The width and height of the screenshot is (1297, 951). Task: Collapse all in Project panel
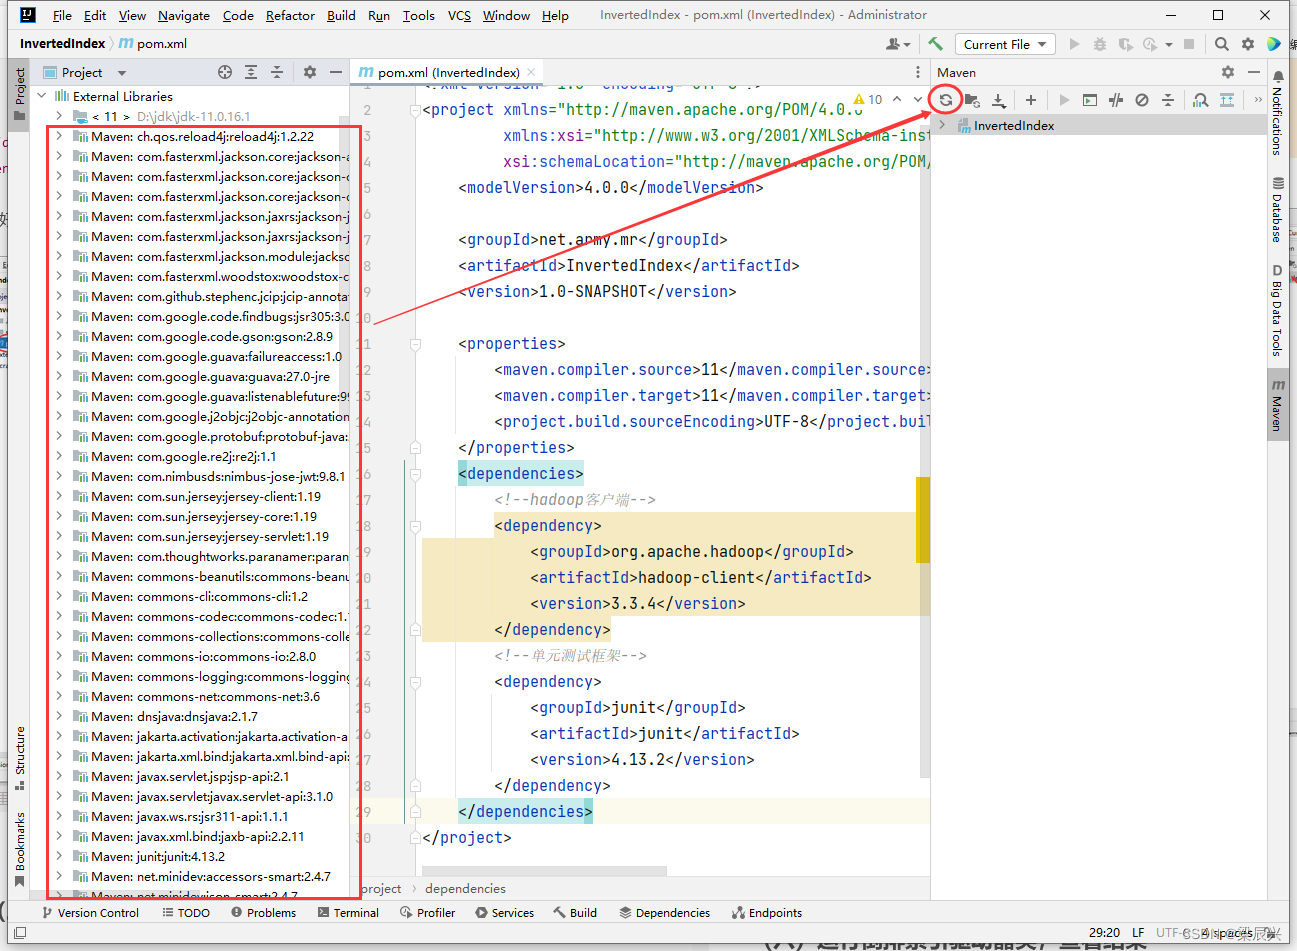pyautogui.click(x=277, y=72)
